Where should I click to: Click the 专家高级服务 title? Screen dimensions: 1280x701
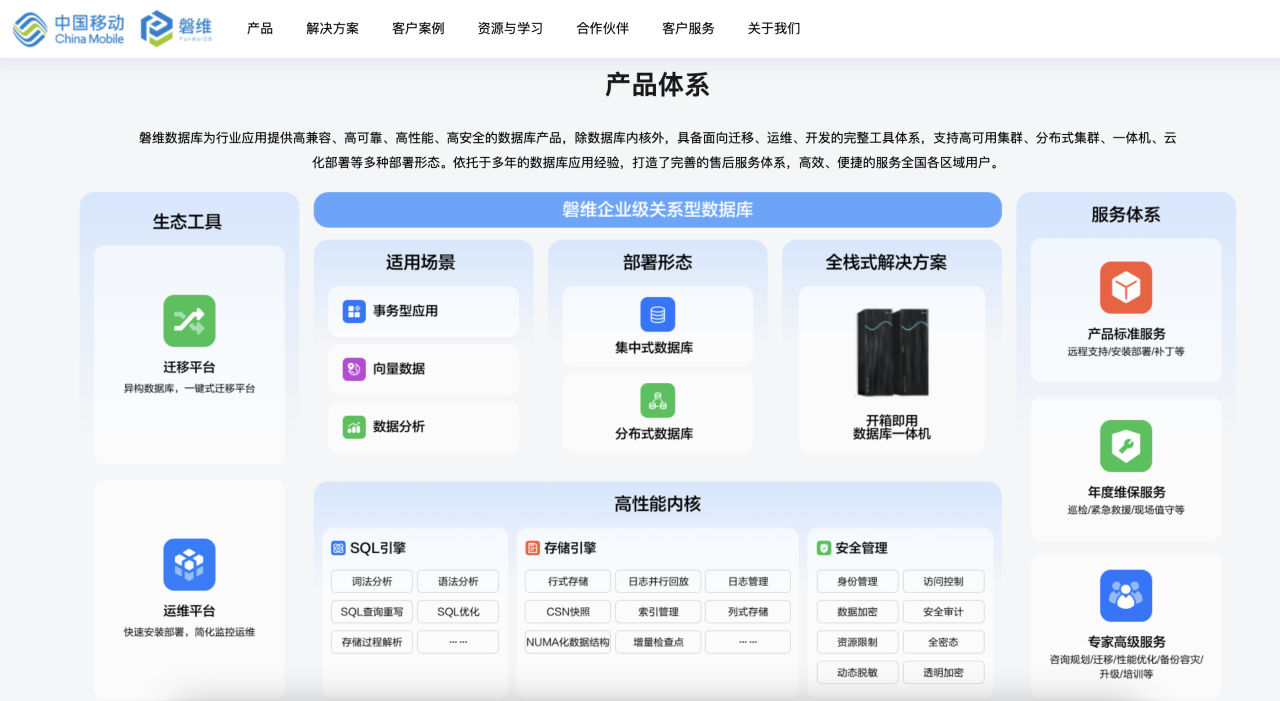(x=1126, y=642)
